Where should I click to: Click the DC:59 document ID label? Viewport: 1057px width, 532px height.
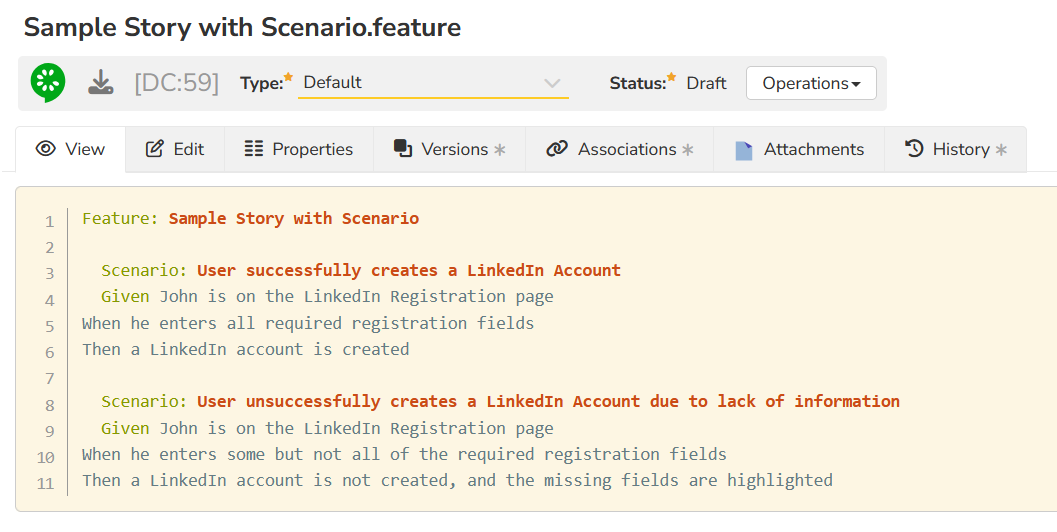tap(176, 83)
